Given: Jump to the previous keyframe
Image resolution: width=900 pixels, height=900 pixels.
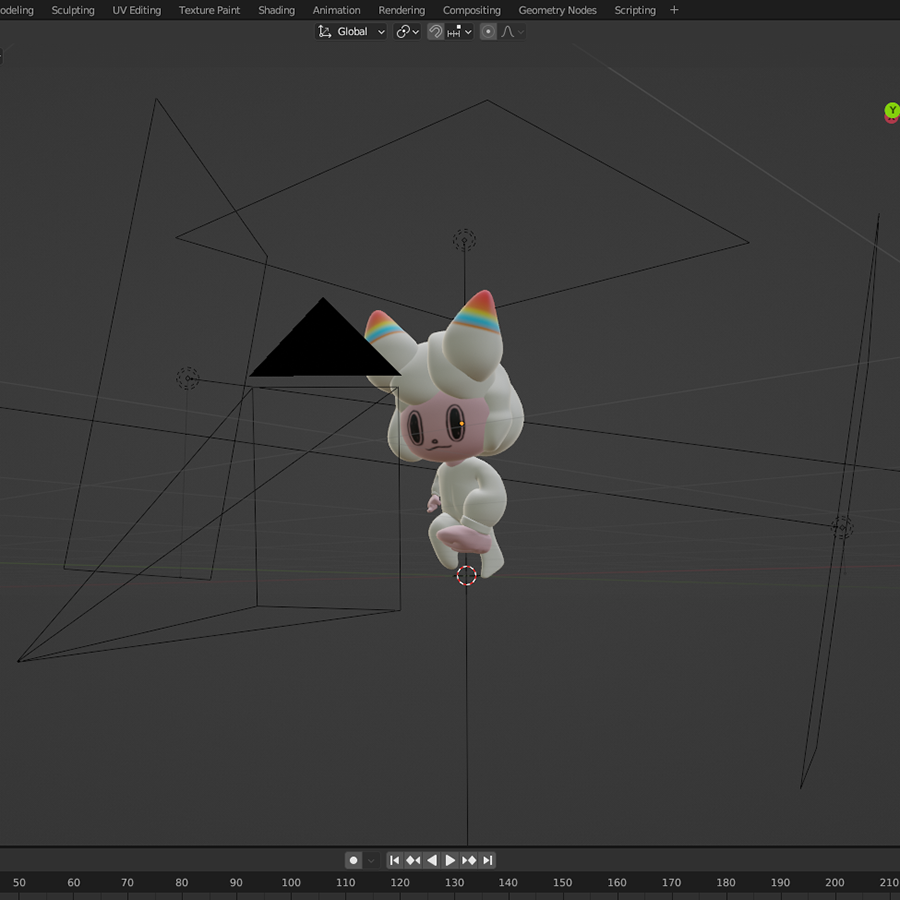Looking at the screenshot, I should [413, 860].
